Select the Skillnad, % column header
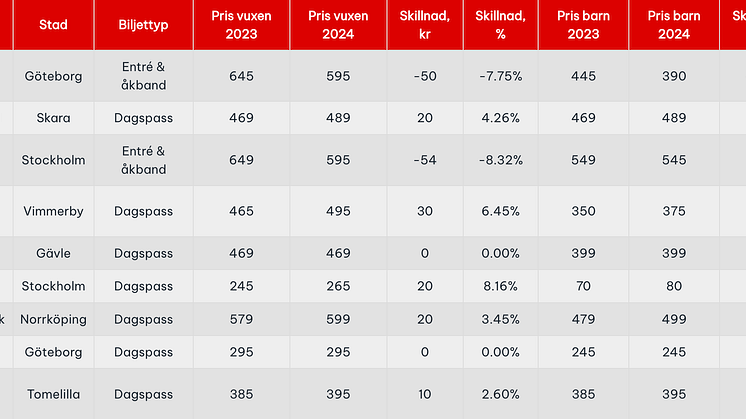The image size is (746, 419). tap(499, 24)
